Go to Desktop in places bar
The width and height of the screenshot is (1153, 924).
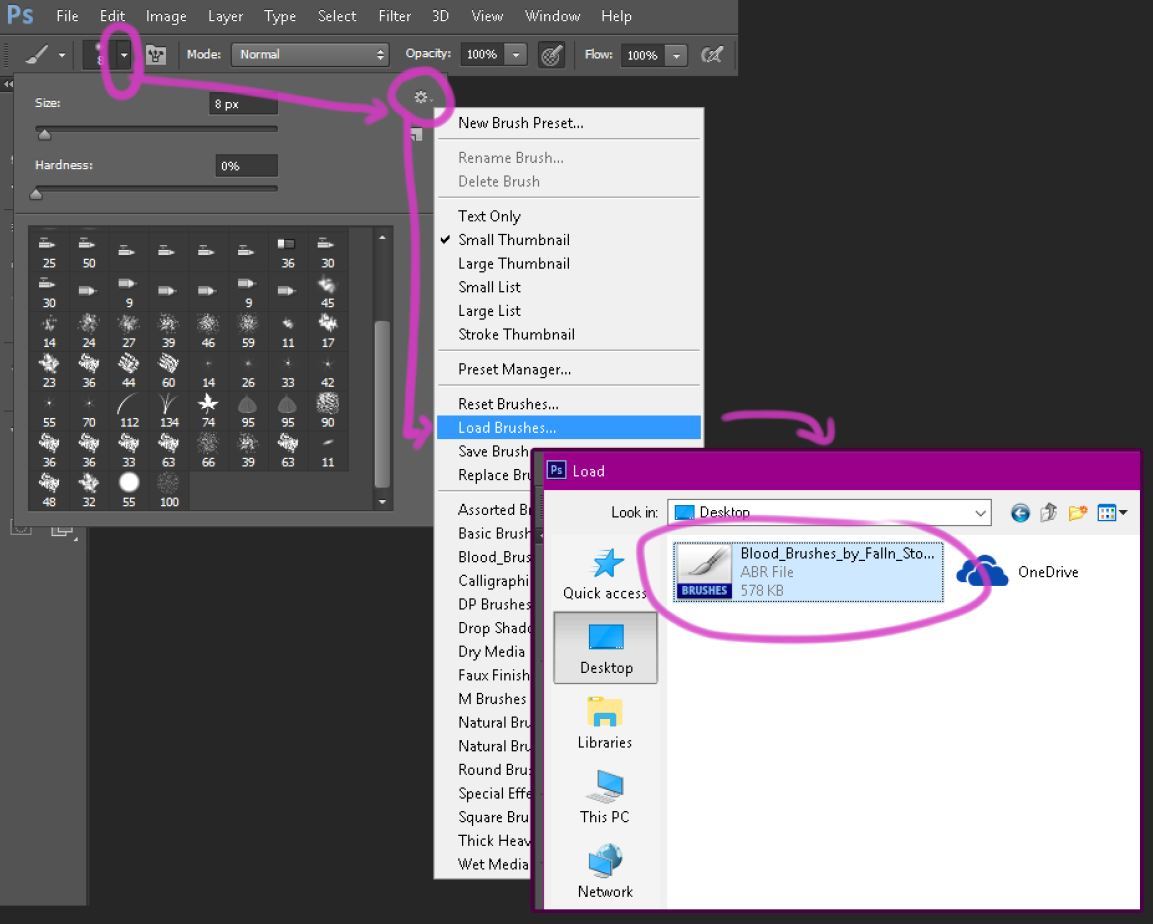(x=605, y=648)
